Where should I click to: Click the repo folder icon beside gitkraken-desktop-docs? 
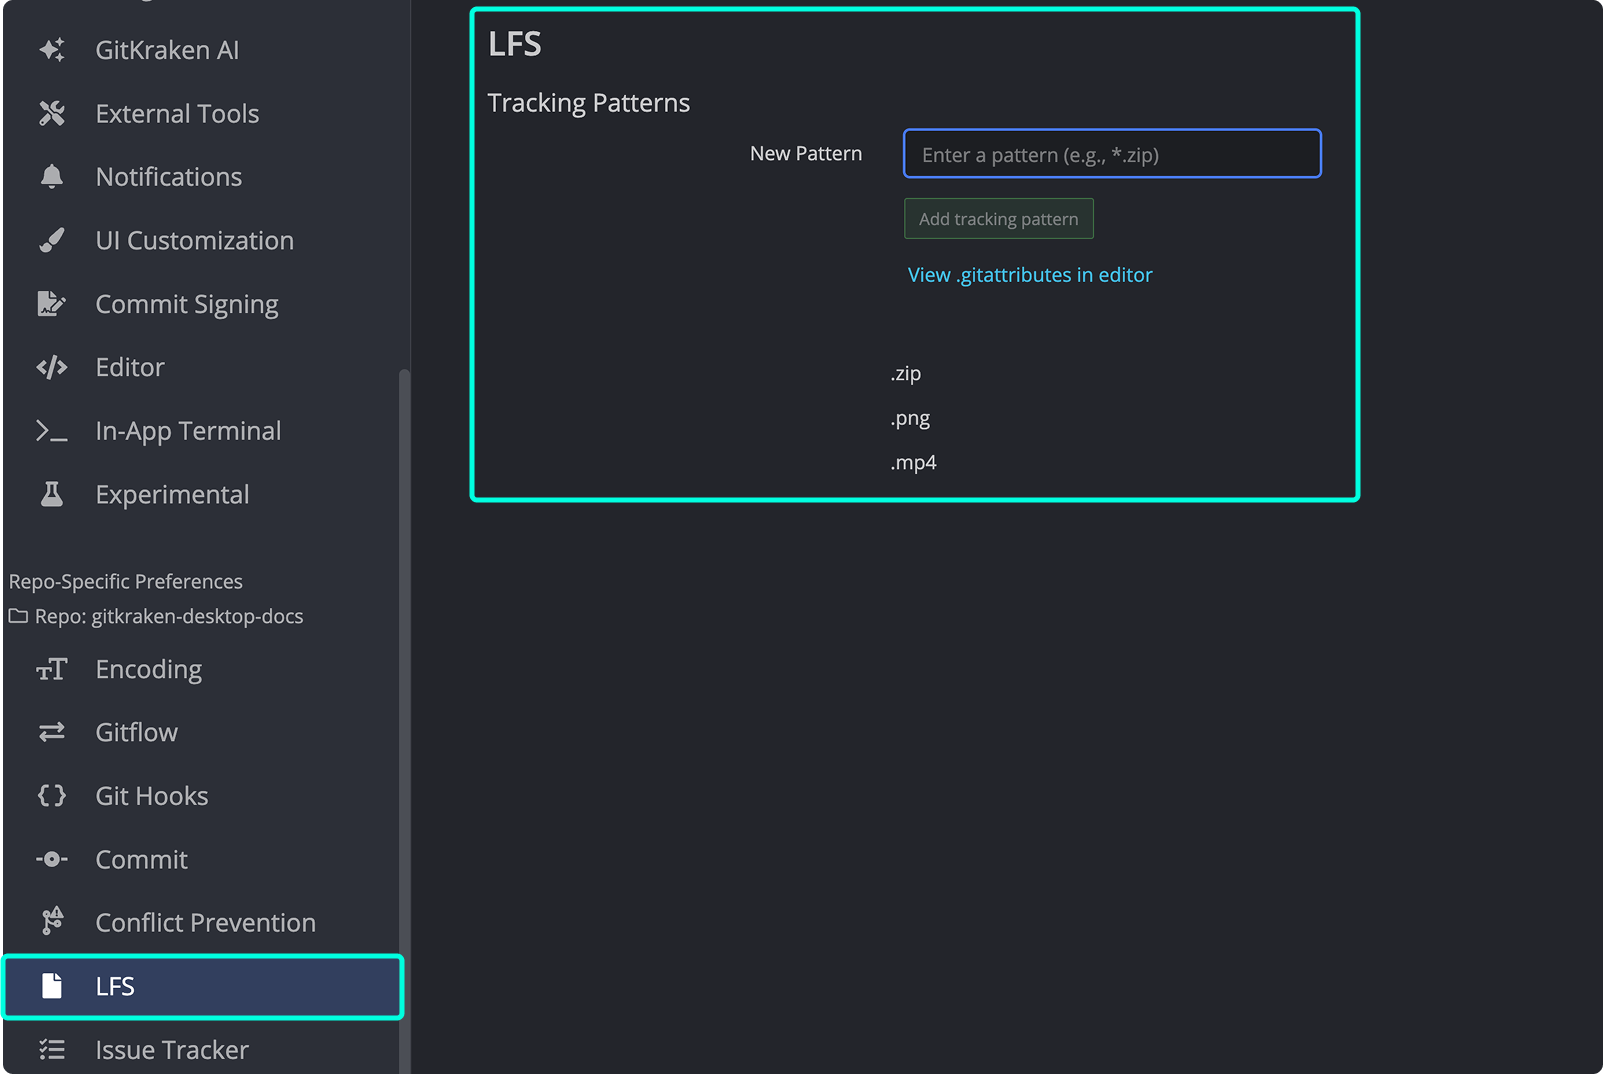(17, 616)
